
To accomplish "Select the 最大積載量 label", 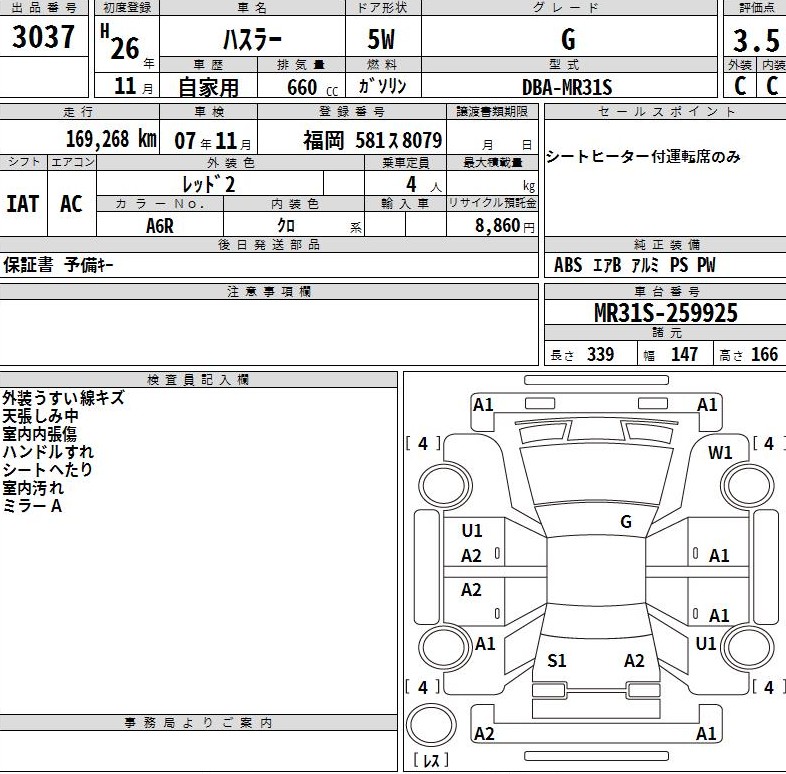I will click(492, 163).
